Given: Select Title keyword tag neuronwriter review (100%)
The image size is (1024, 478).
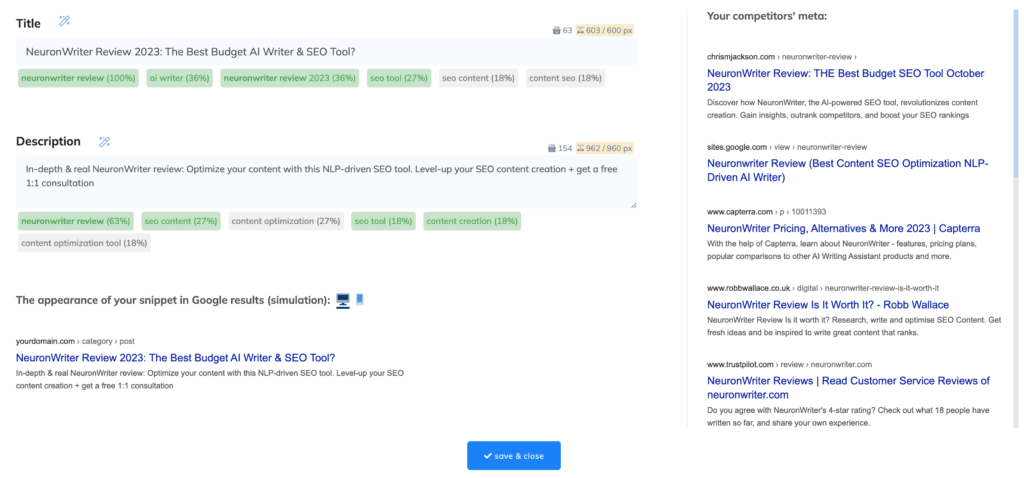Looking at the screenshot, I should [x=78, y=78].
